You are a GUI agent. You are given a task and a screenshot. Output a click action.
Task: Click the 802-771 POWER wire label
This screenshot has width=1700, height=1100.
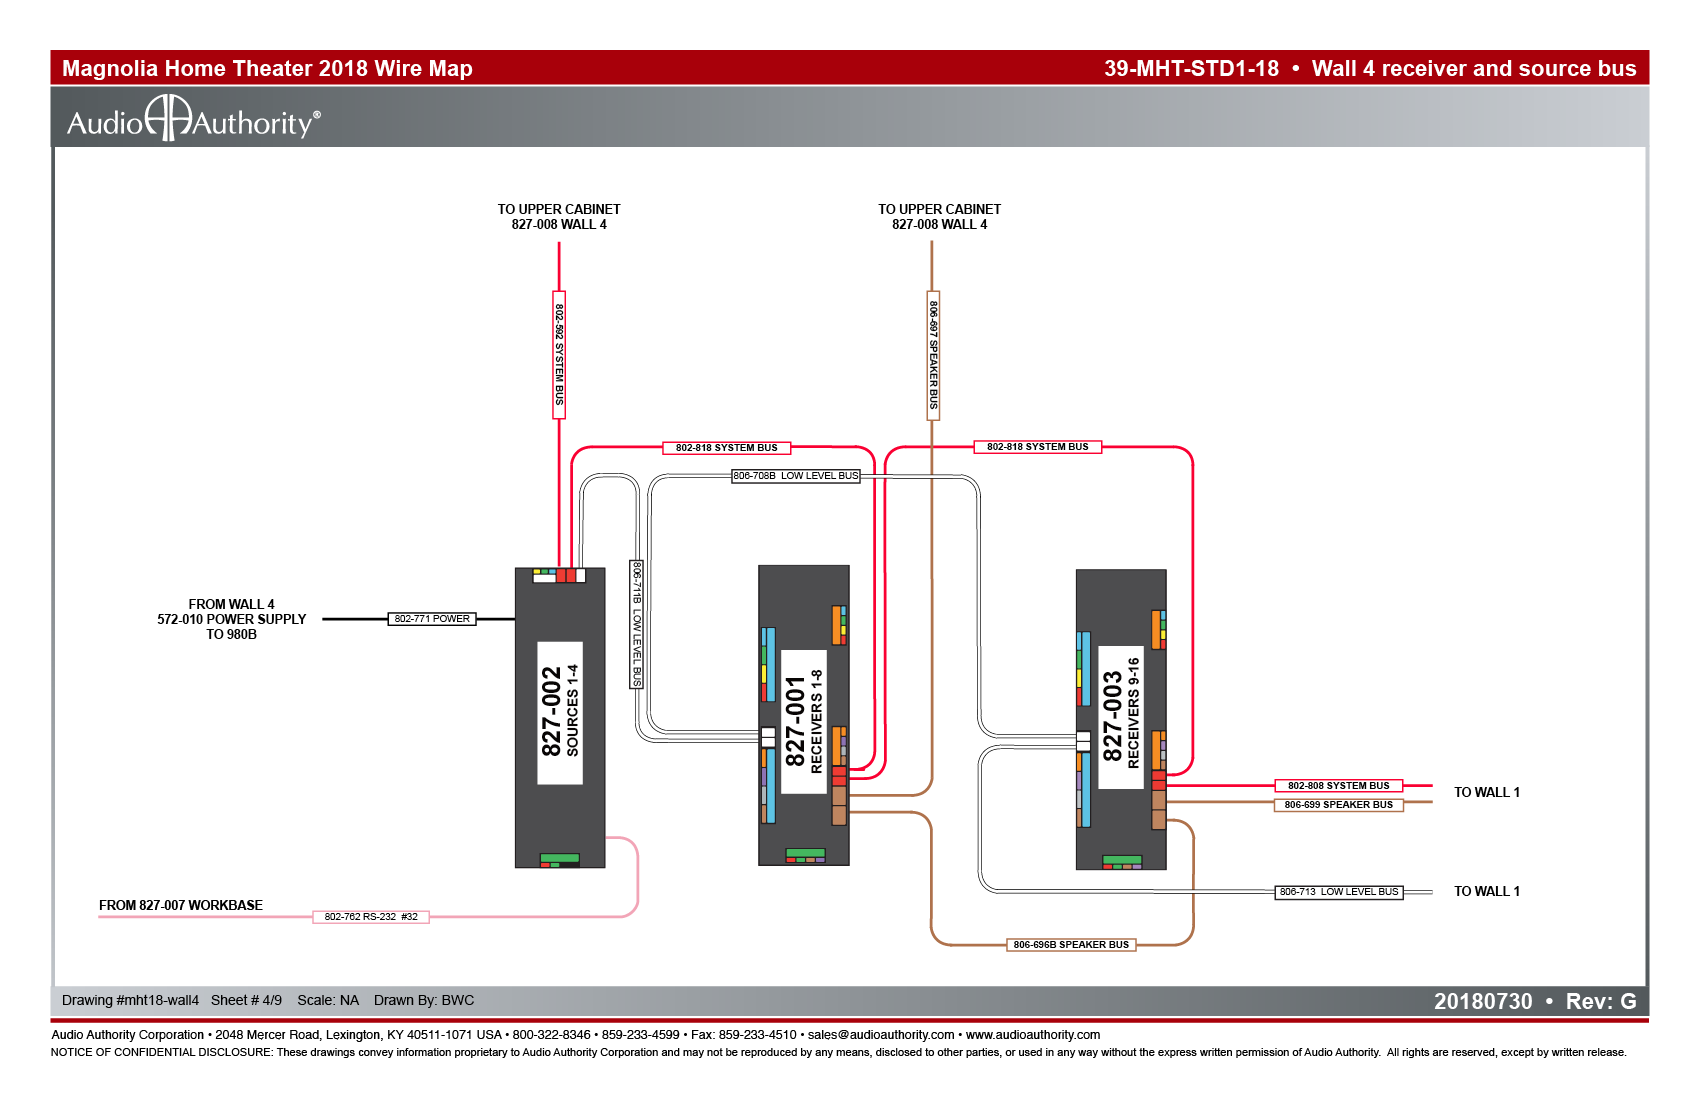[432, 619]
